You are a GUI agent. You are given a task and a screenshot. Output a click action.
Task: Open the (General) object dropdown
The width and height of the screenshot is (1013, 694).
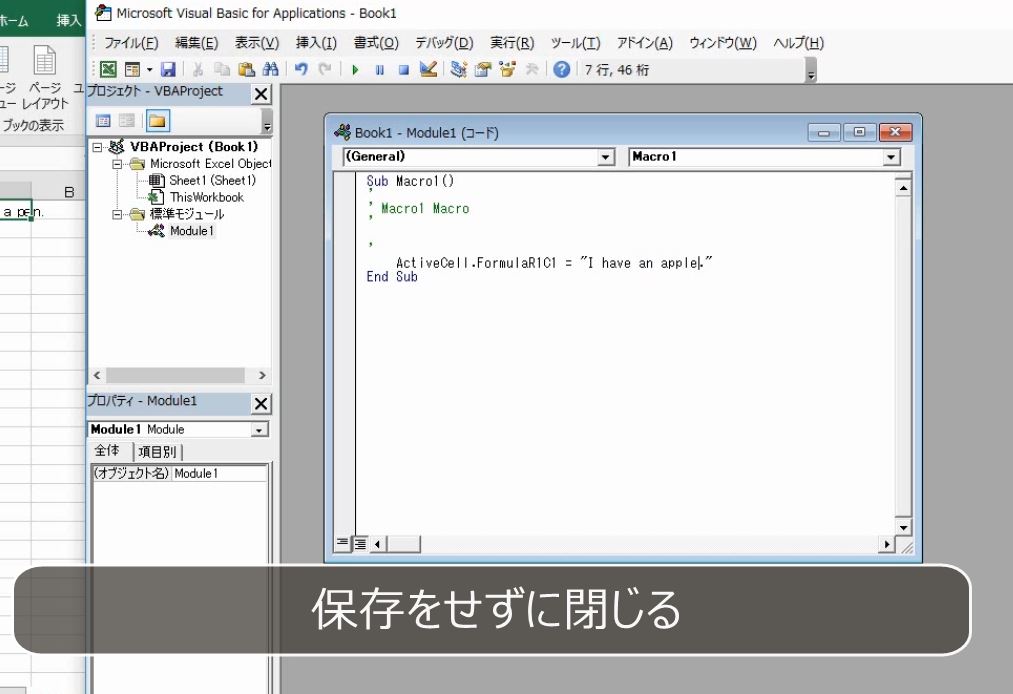[605, 157]
